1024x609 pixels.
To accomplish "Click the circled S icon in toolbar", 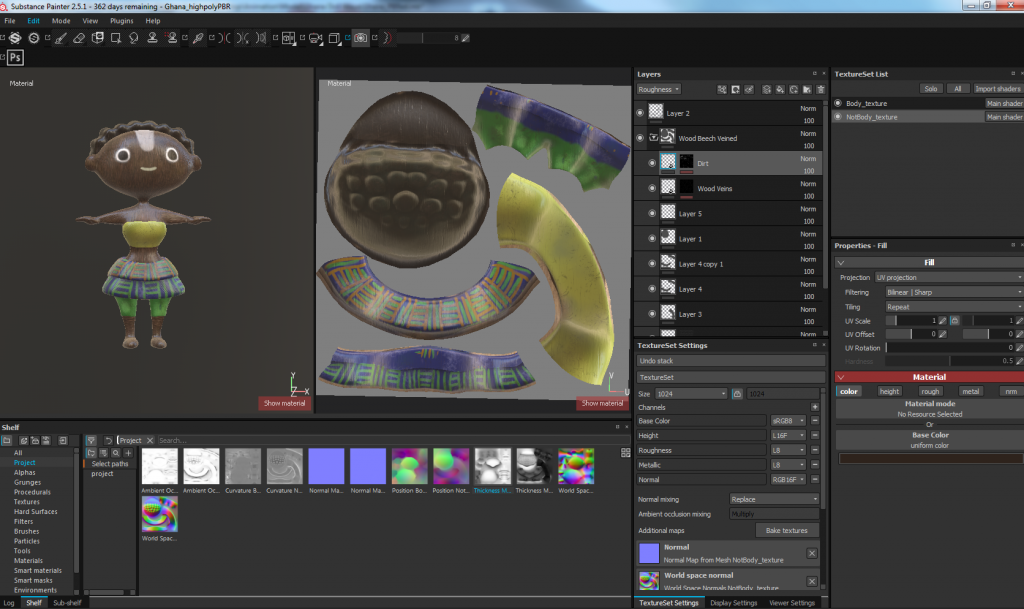I will 33,39.
